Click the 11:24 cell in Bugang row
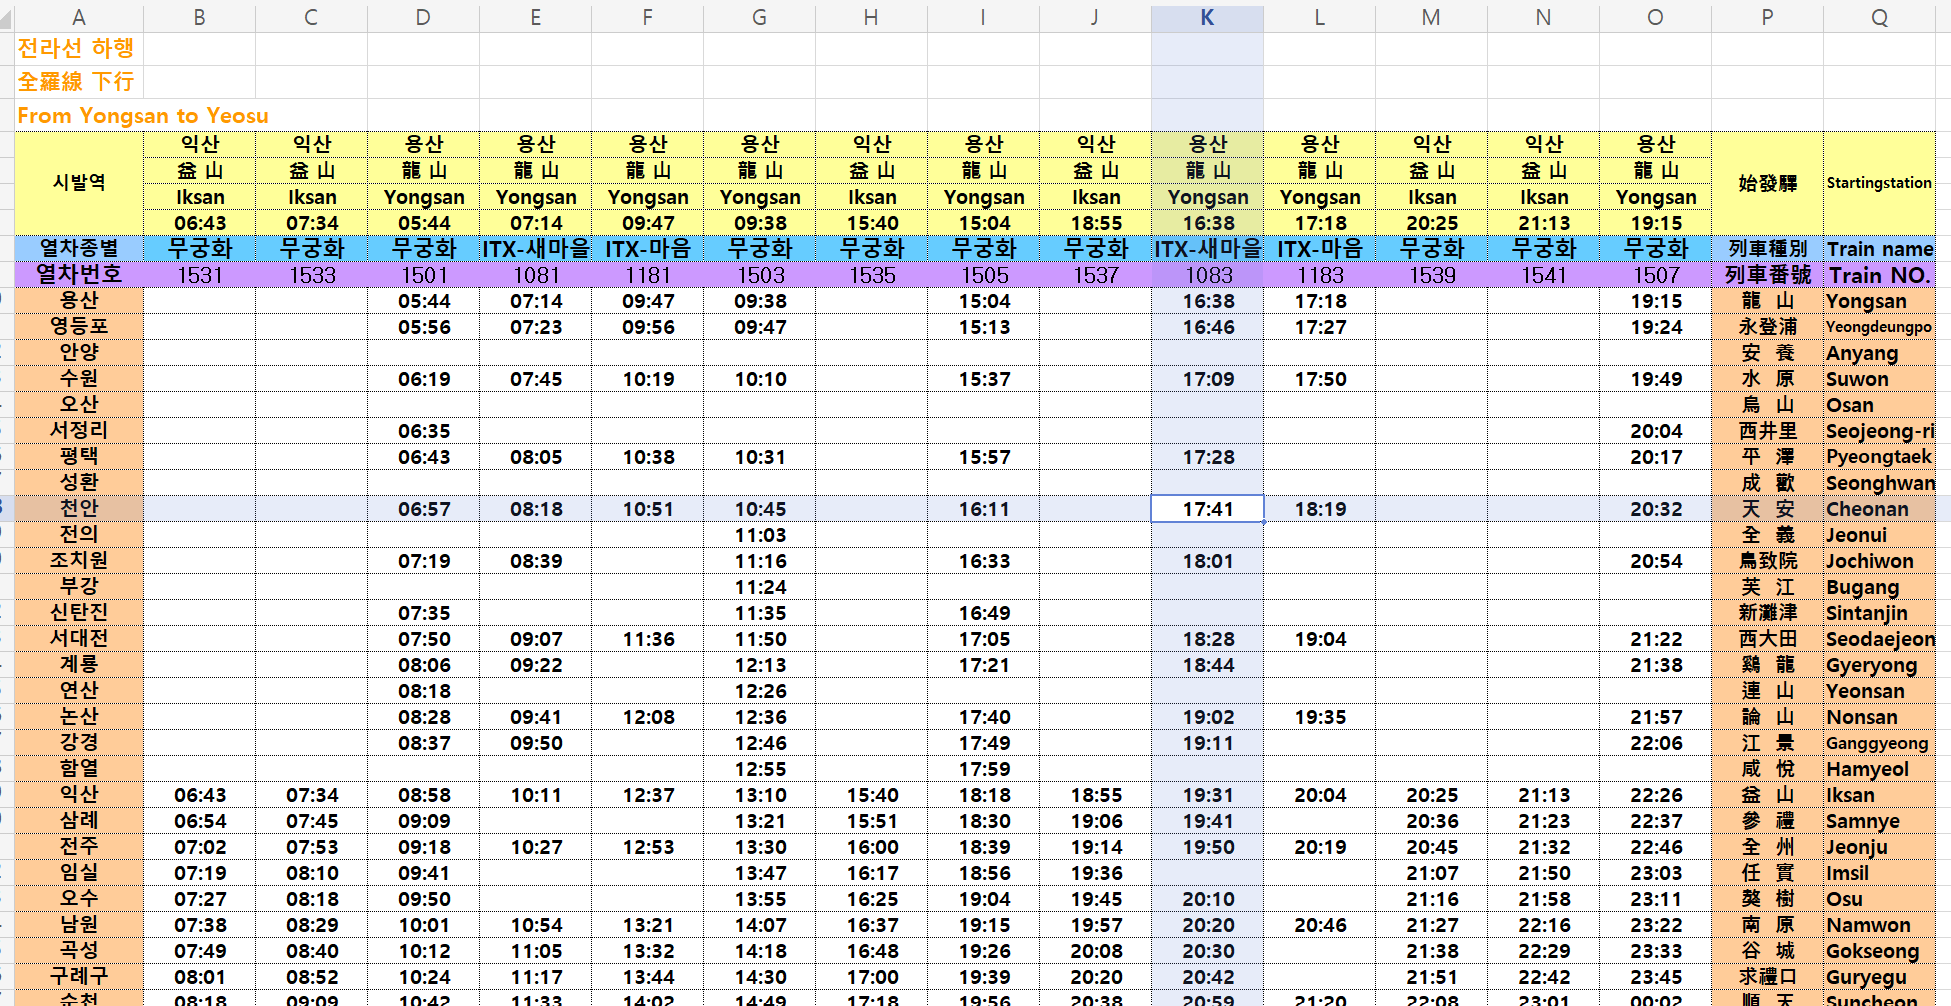 (x=760, y=587)
